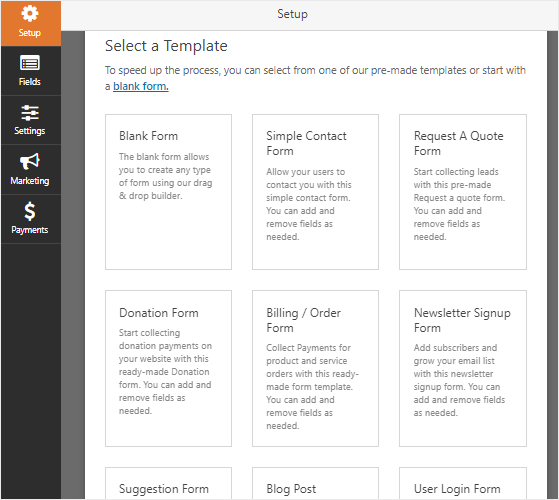Choose the Donation Form template

click(168, 368)
